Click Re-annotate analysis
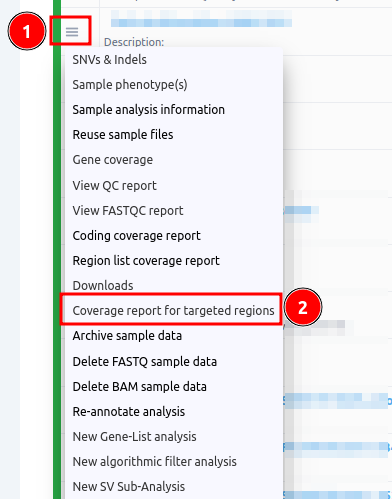The width and height of the screenshot is (392, 499). click(x=128, y=412)
